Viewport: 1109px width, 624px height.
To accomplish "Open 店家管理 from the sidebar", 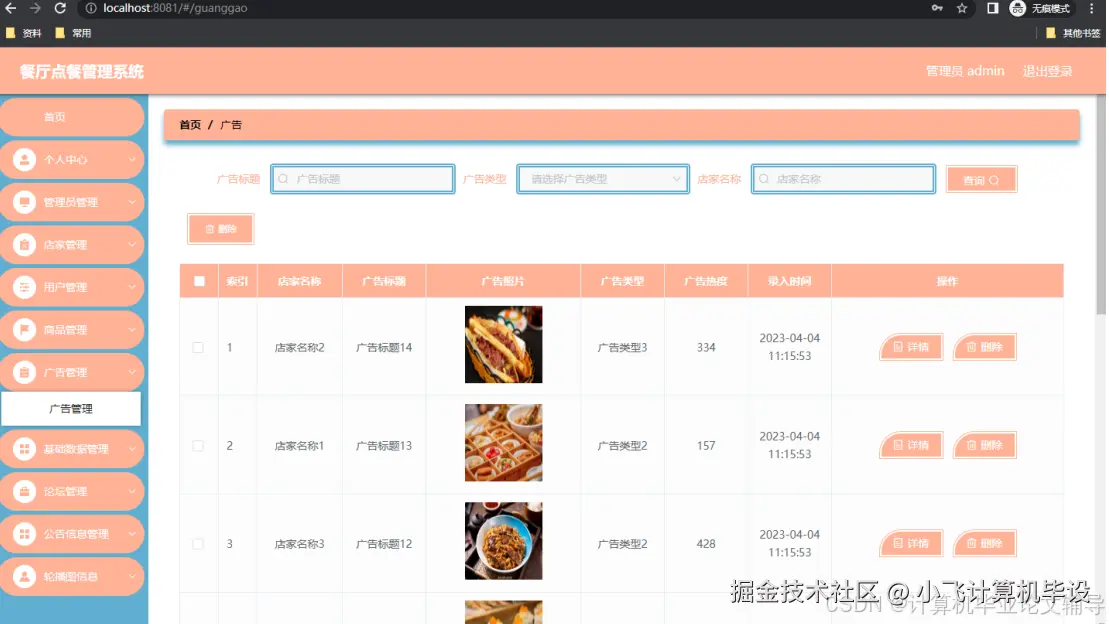I will click(x=24, y=244).
